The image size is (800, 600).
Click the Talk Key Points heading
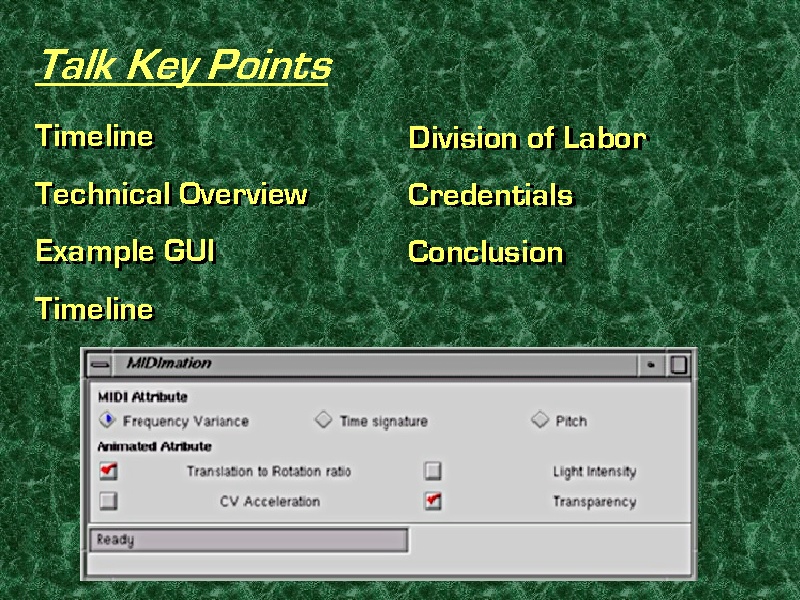[x=182, y=67]
